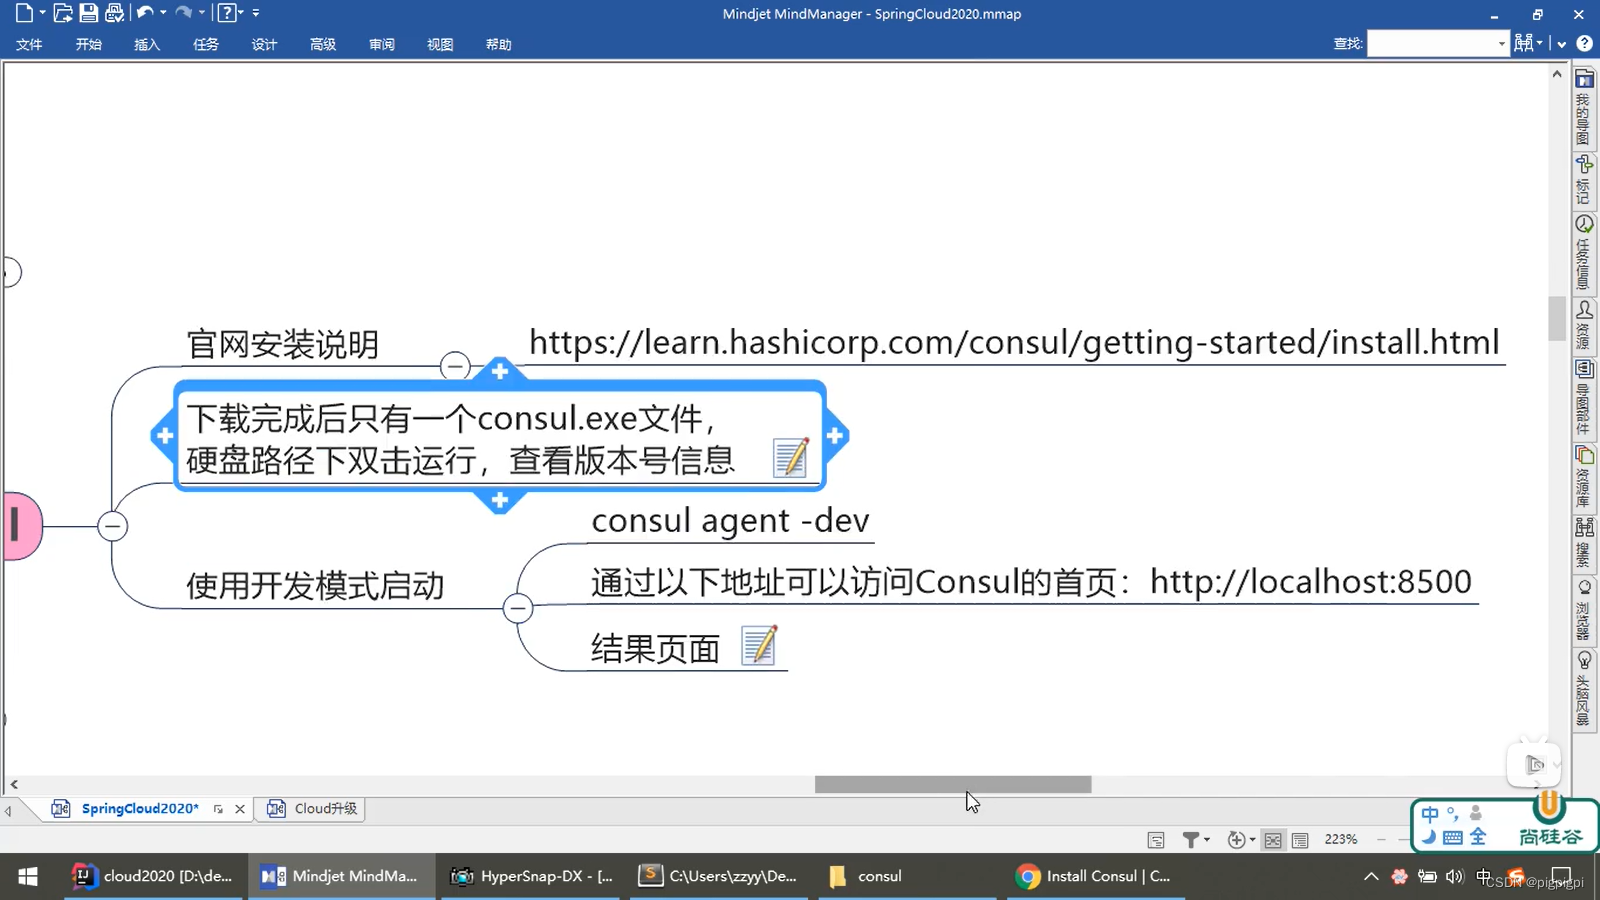Click the 223% zoom level
Screen dimensions: 1600x900
pos(1341,840)
